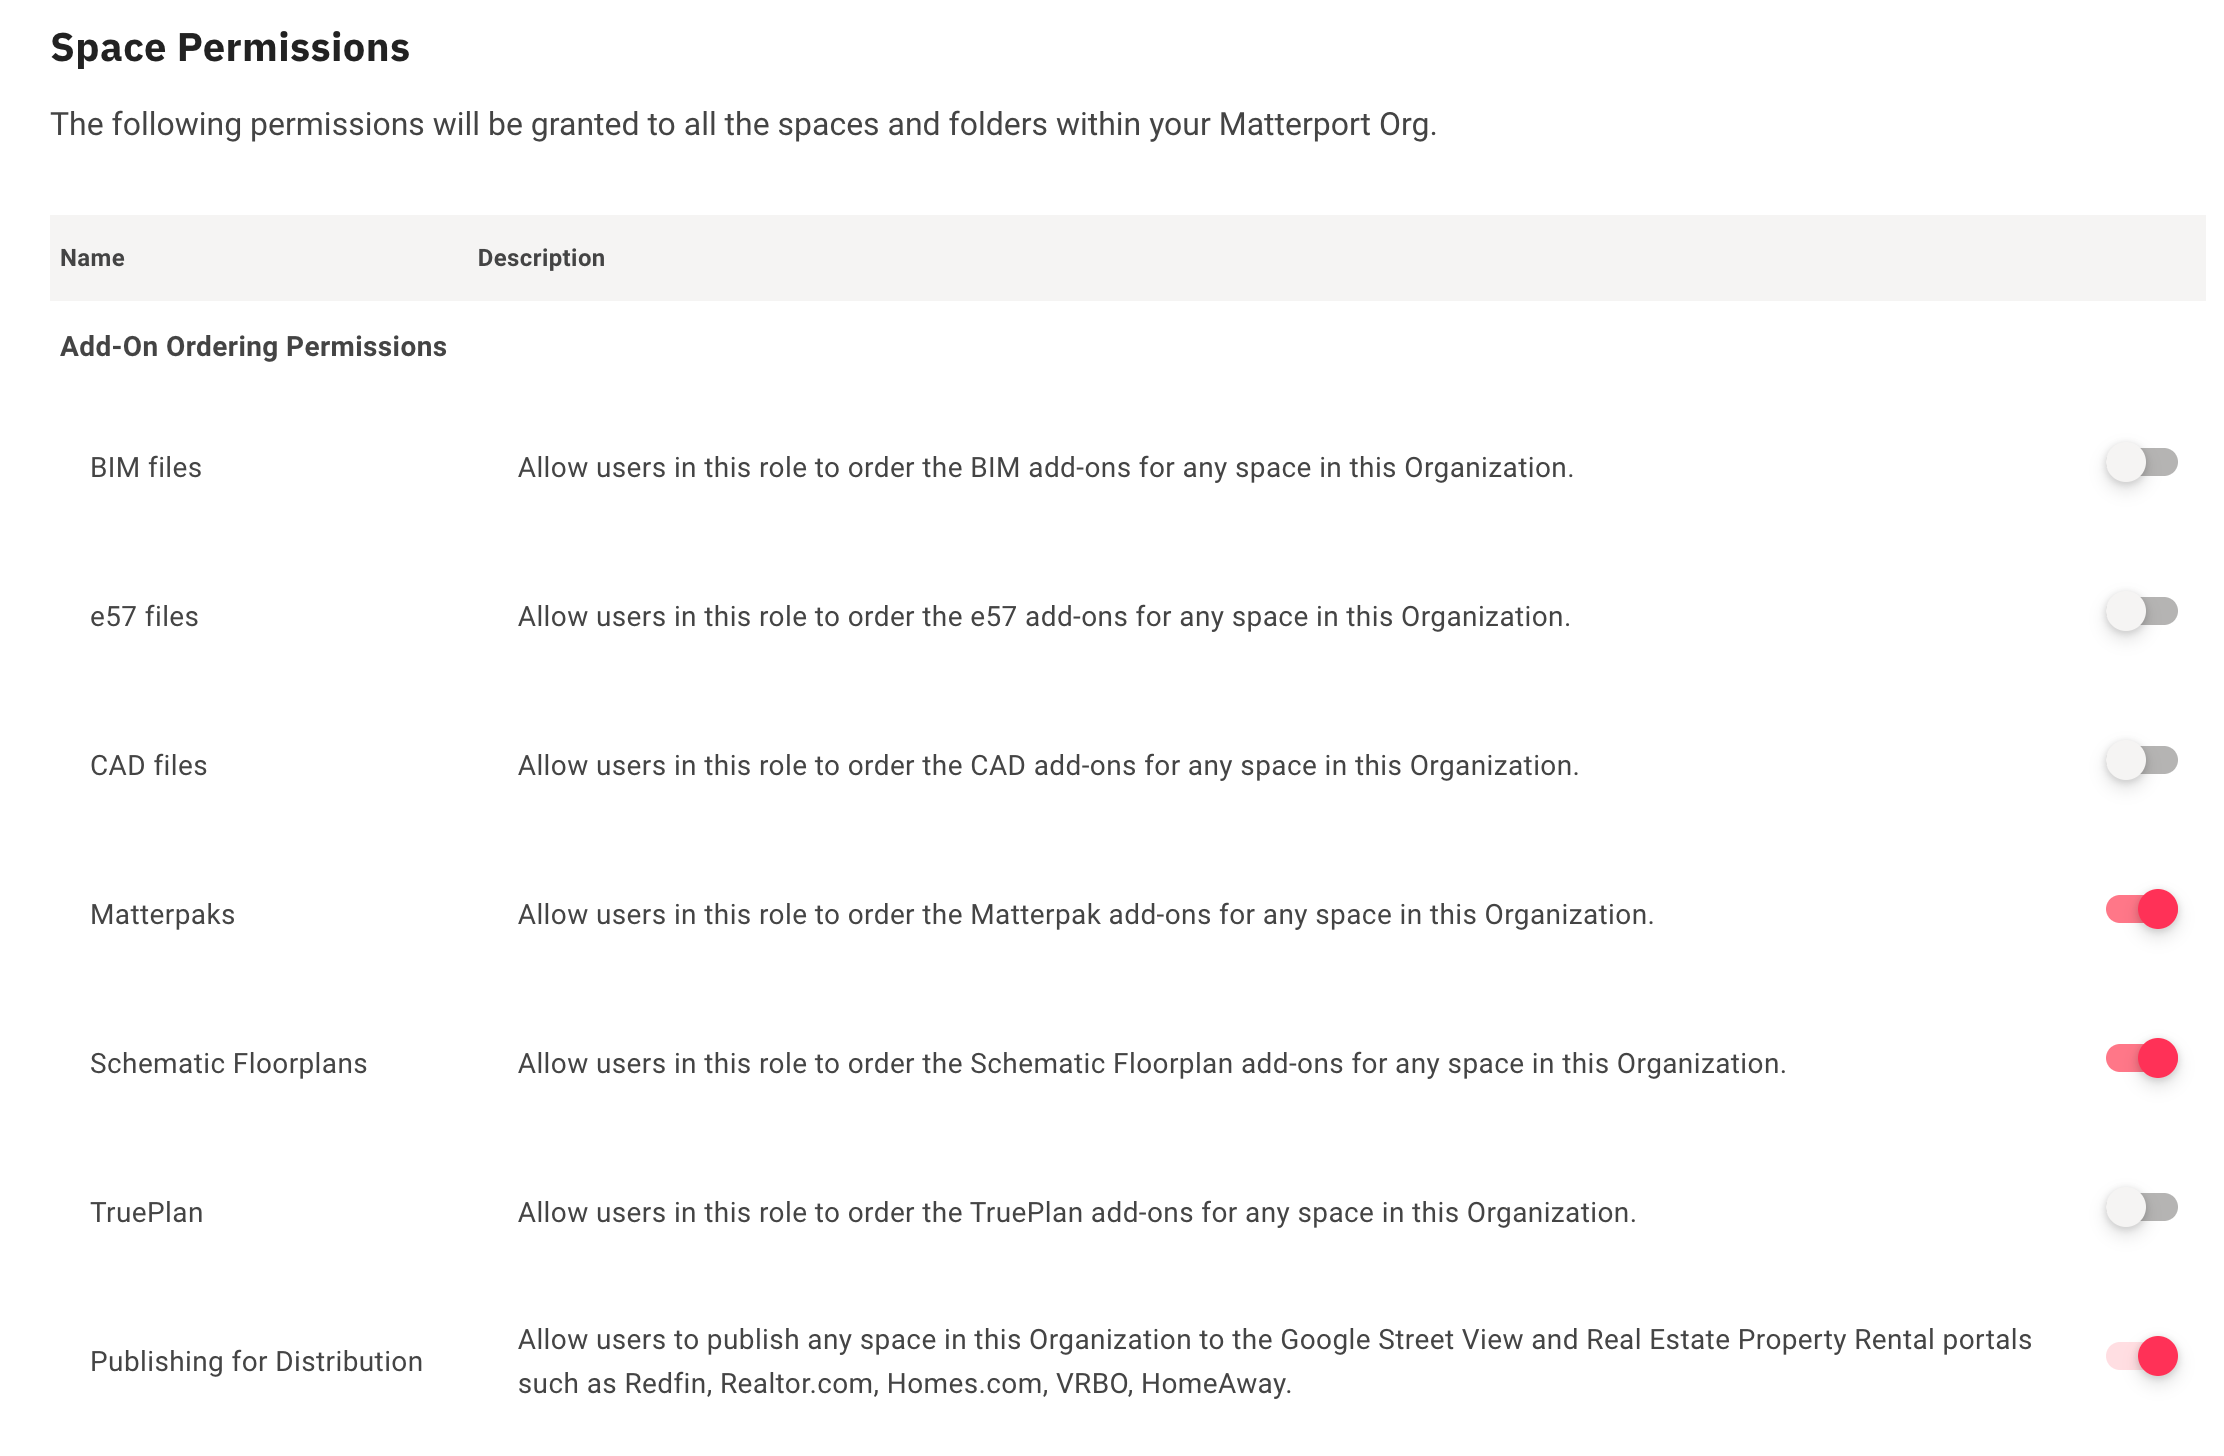Select the Description column header

click(x=541, y=257)
